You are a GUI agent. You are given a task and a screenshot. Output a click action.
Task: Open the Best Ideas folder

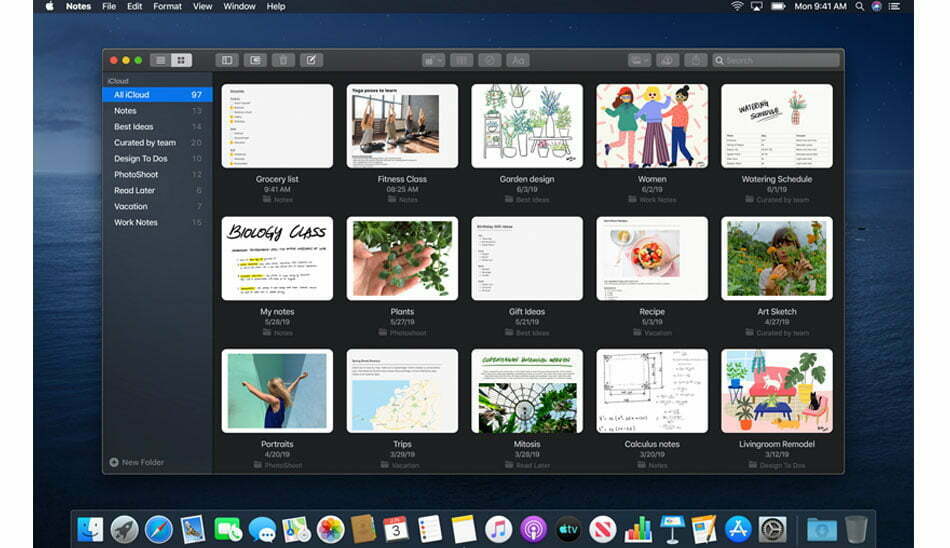click(x=158, y=127)
